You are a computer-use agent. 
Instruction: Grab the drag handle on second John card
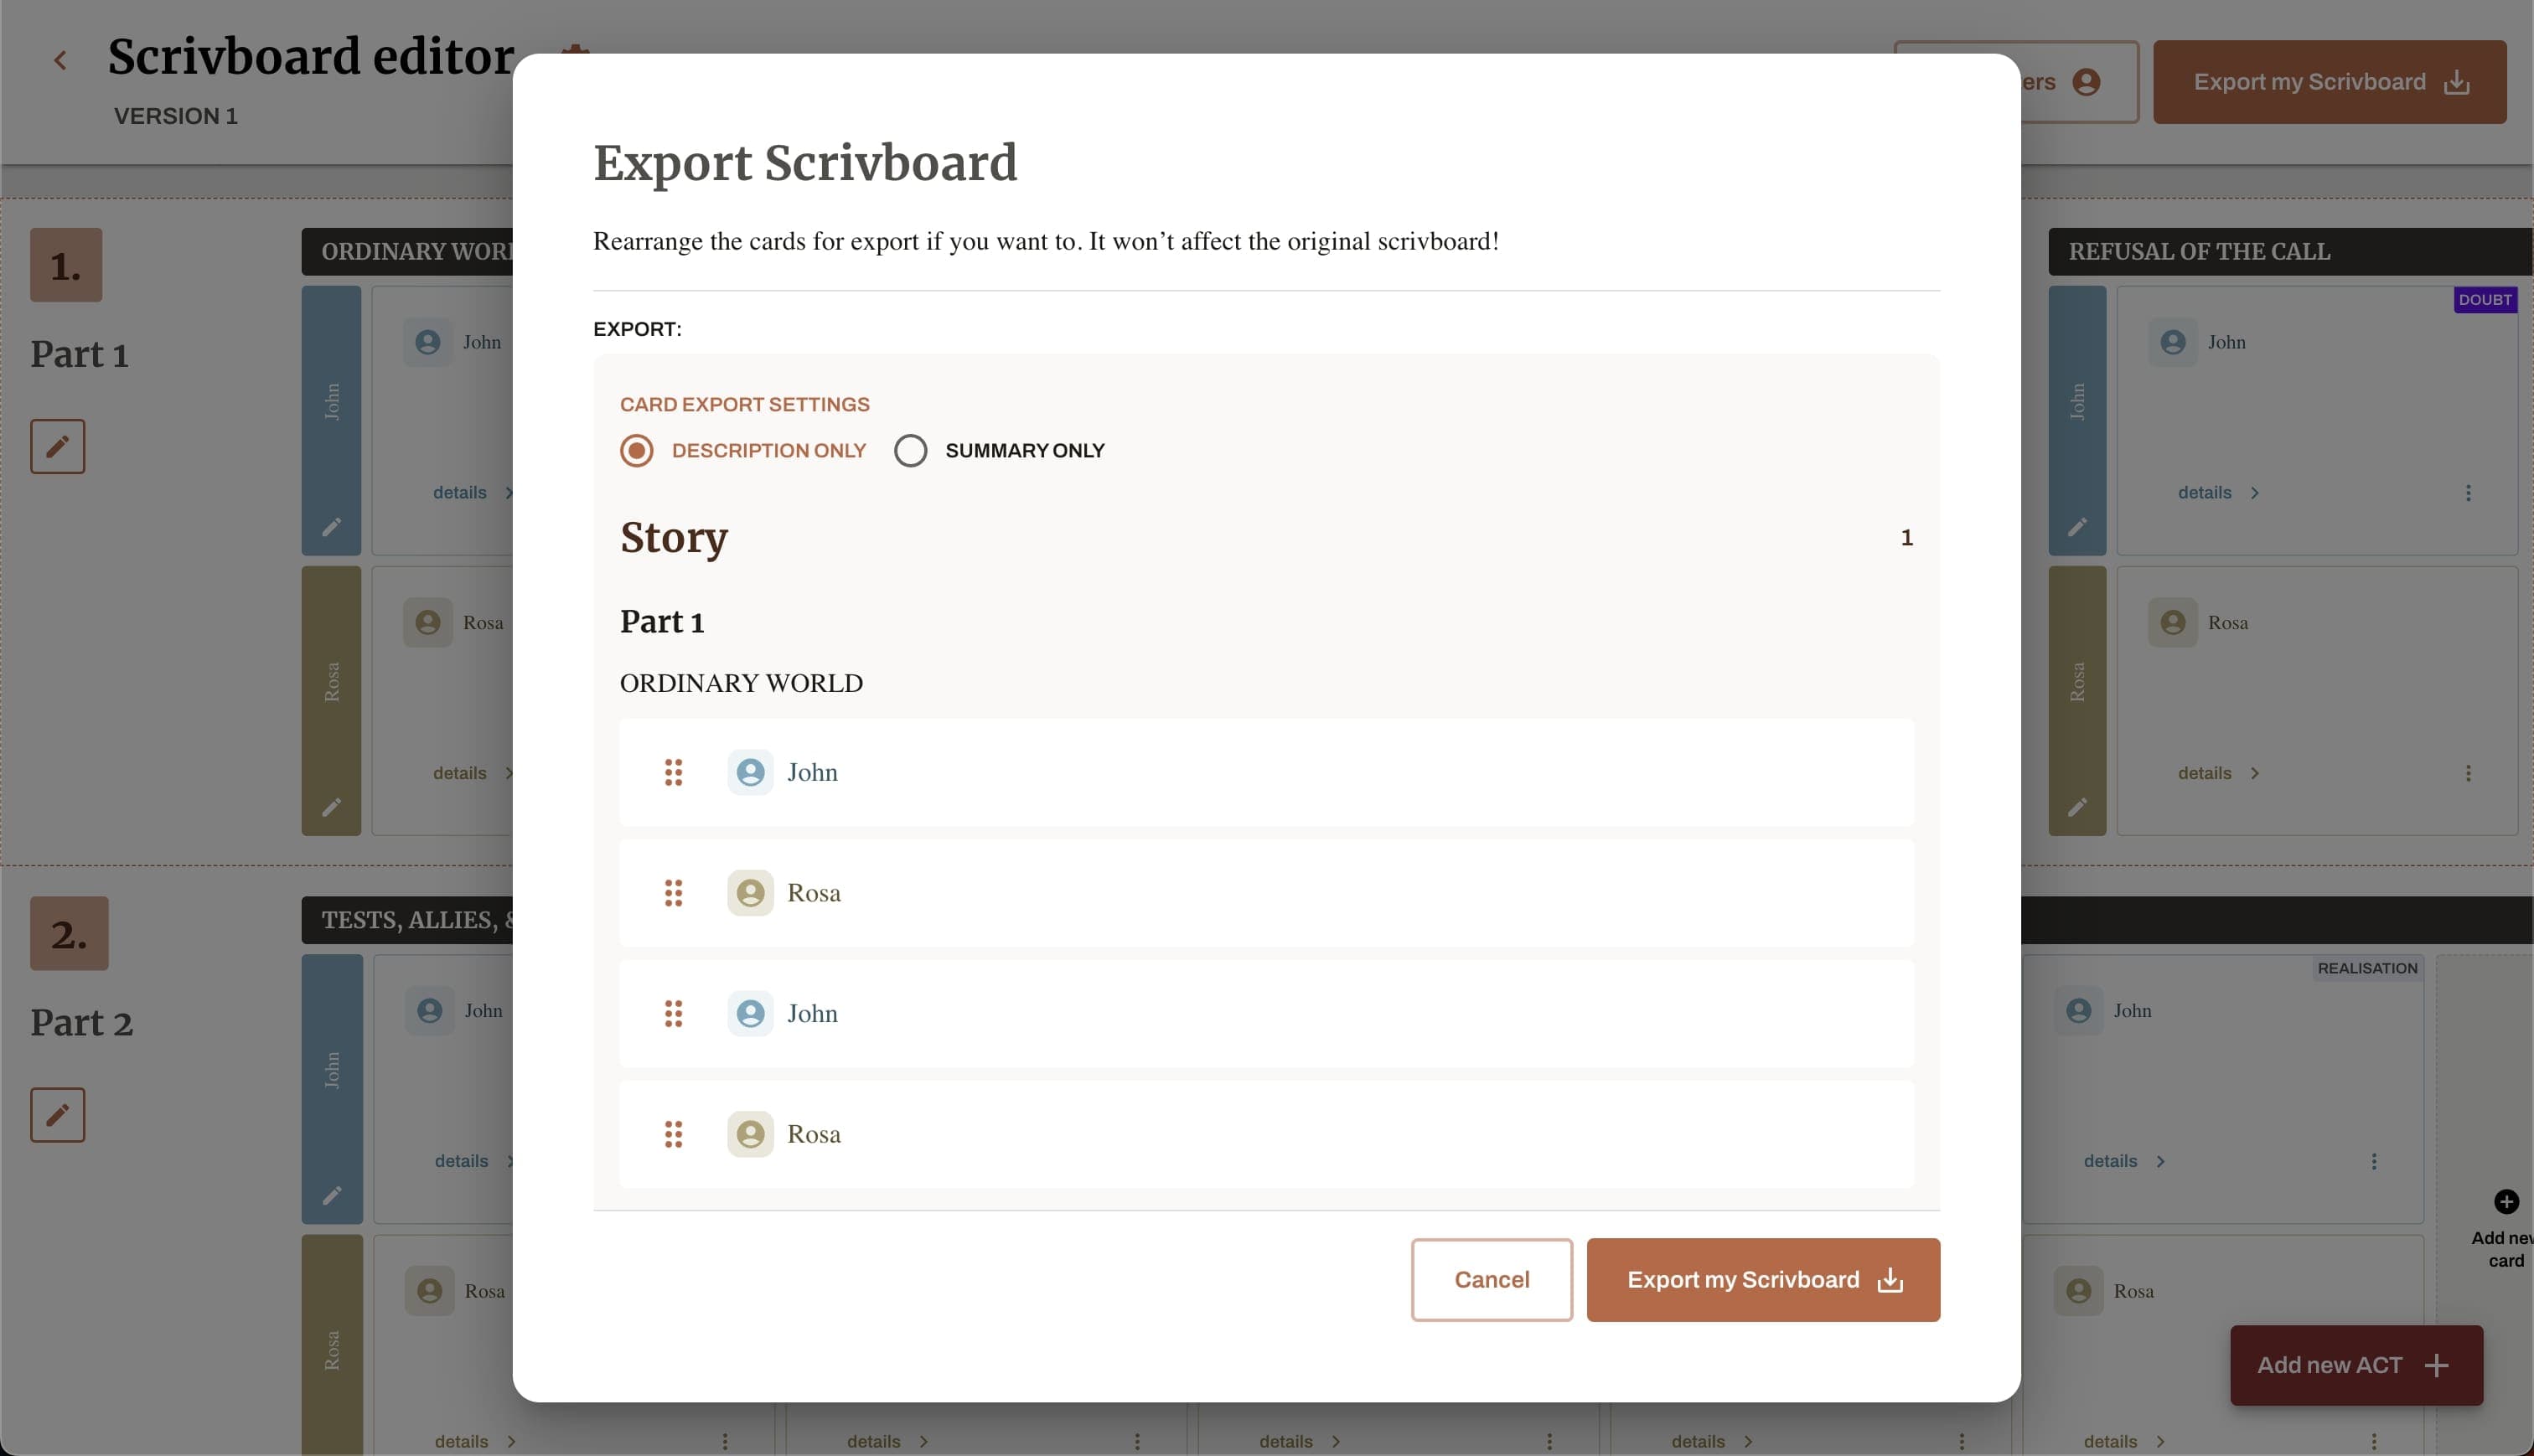point(673,1014)
